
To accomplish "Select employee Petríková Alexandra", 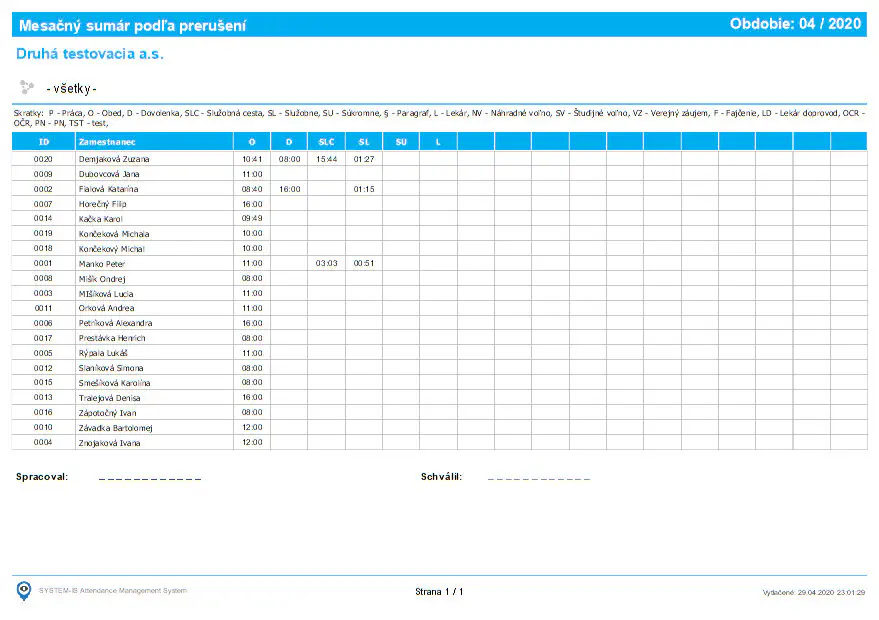I will coord(115,323).
